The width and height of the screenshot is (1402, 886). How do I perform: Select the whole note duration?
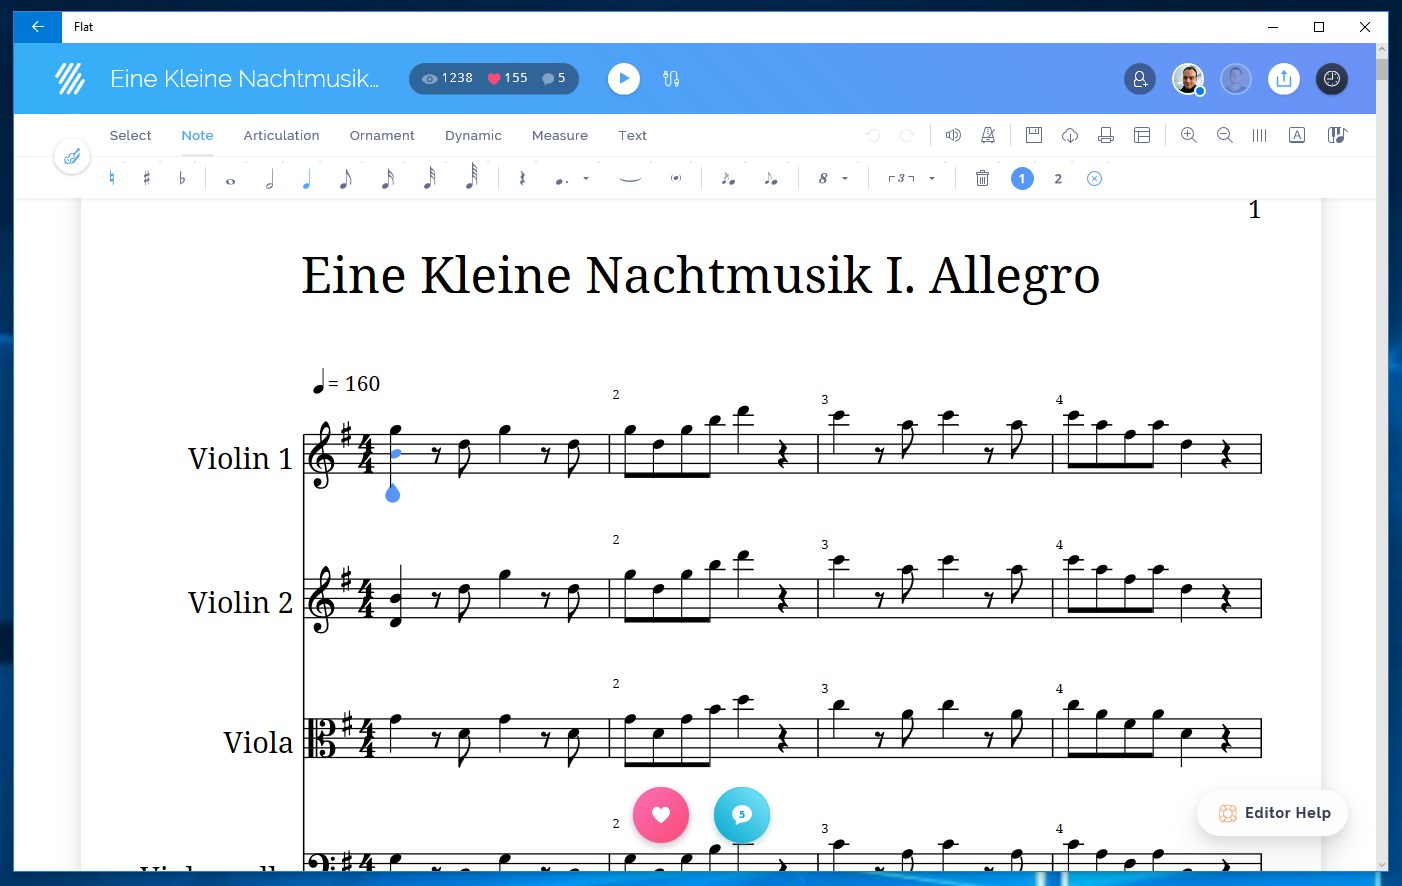pyautogui.click(x=230, y=178)
